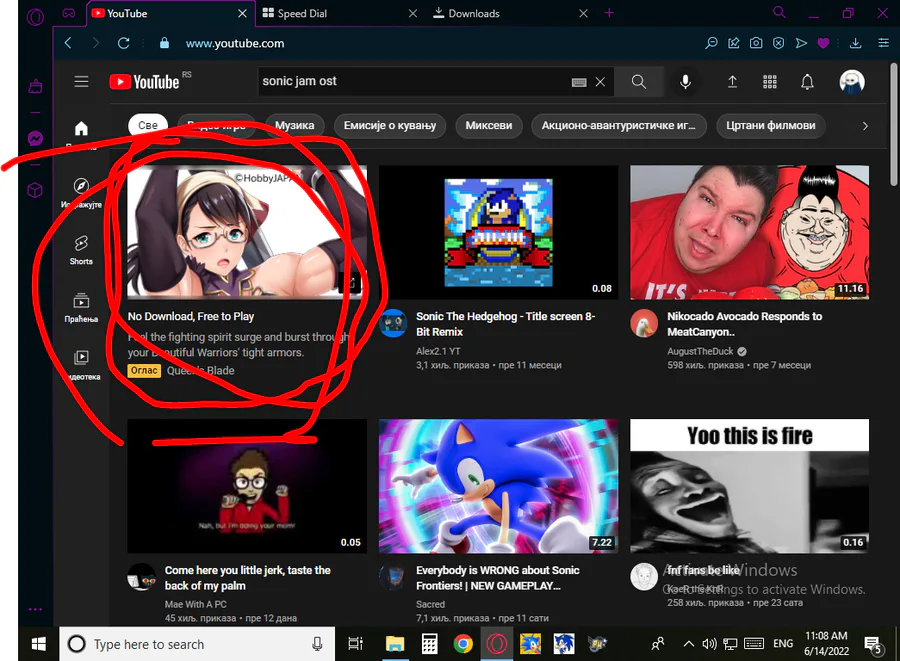Open Sonic Title screen 8-Bit Remix thumbnail
Image resolution: width=900 pixels, height=661 pixels.
(x=498, y=232)
